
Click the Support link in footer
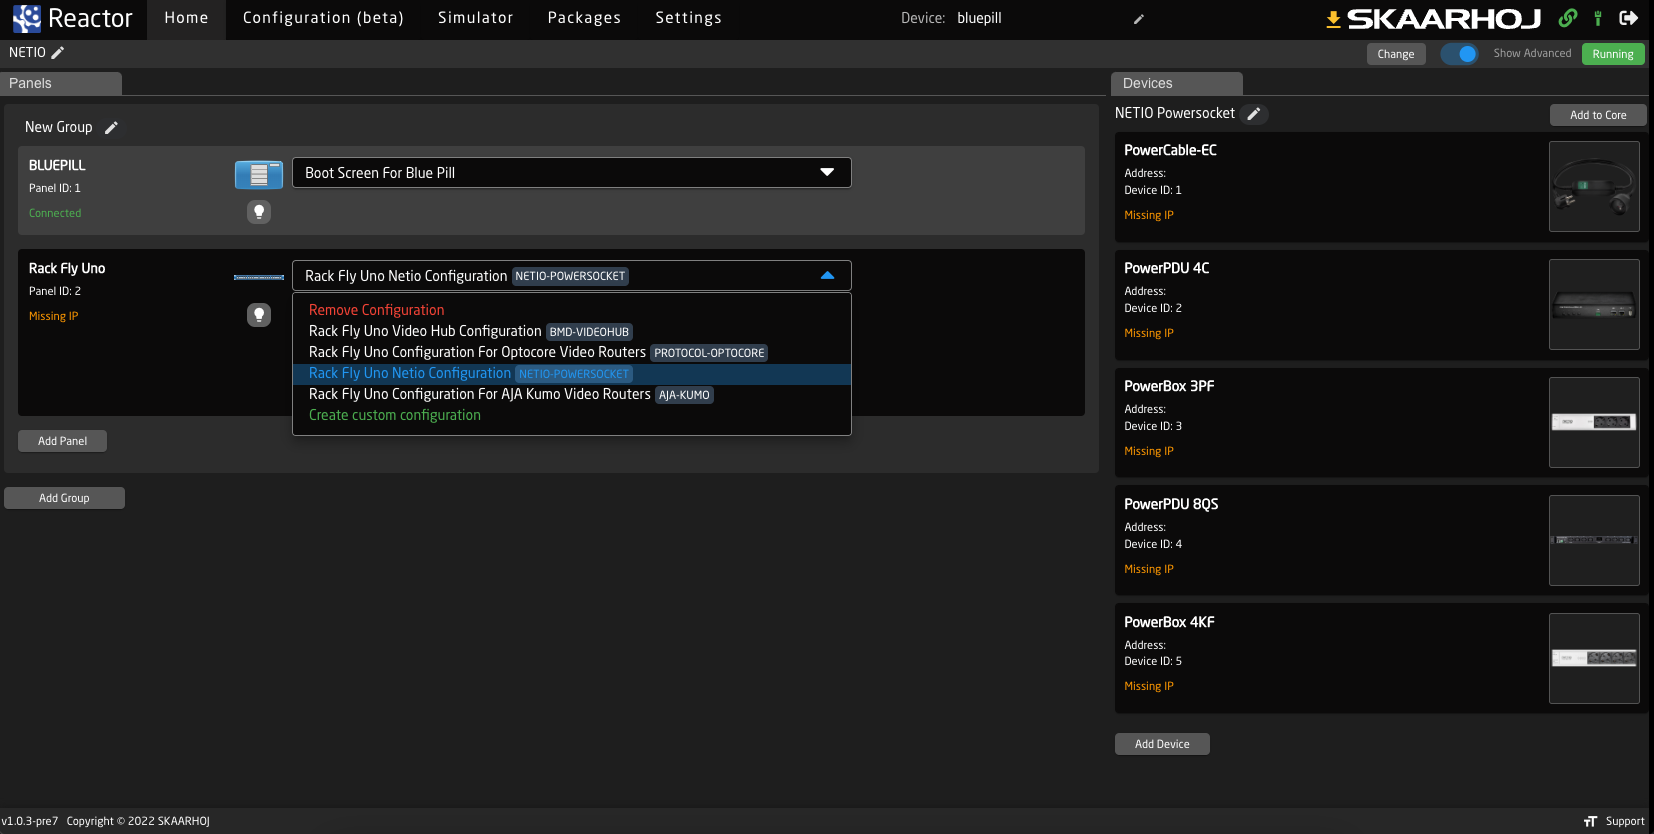pos(1625,821)
